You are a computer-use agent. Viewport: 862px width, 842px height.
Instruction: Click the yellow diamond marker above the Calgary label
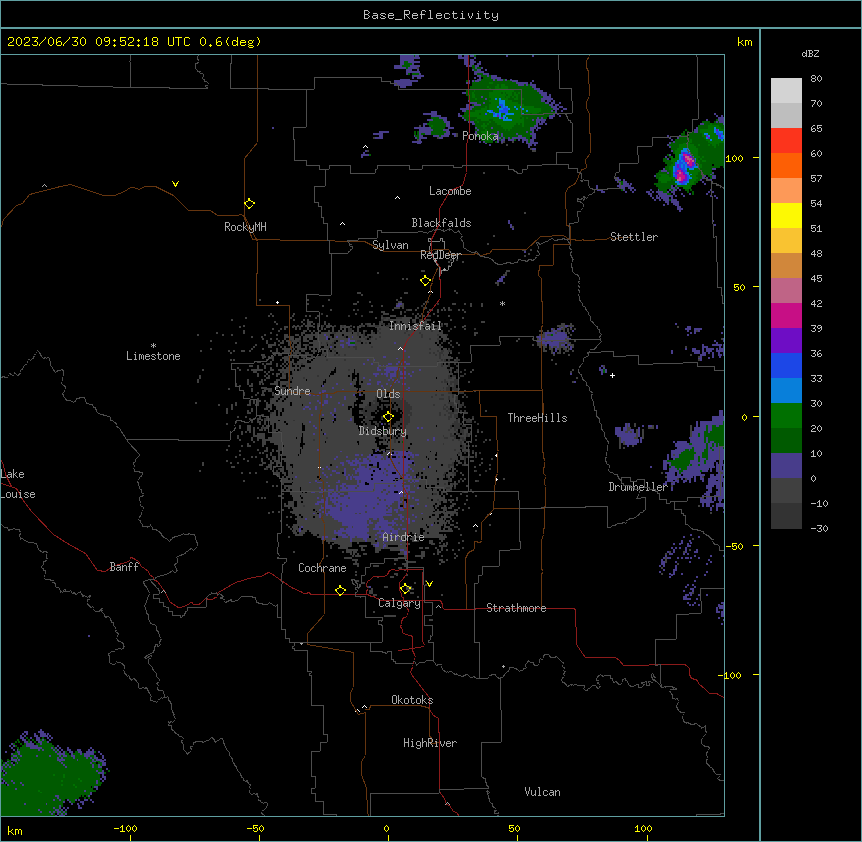[405, 589]
